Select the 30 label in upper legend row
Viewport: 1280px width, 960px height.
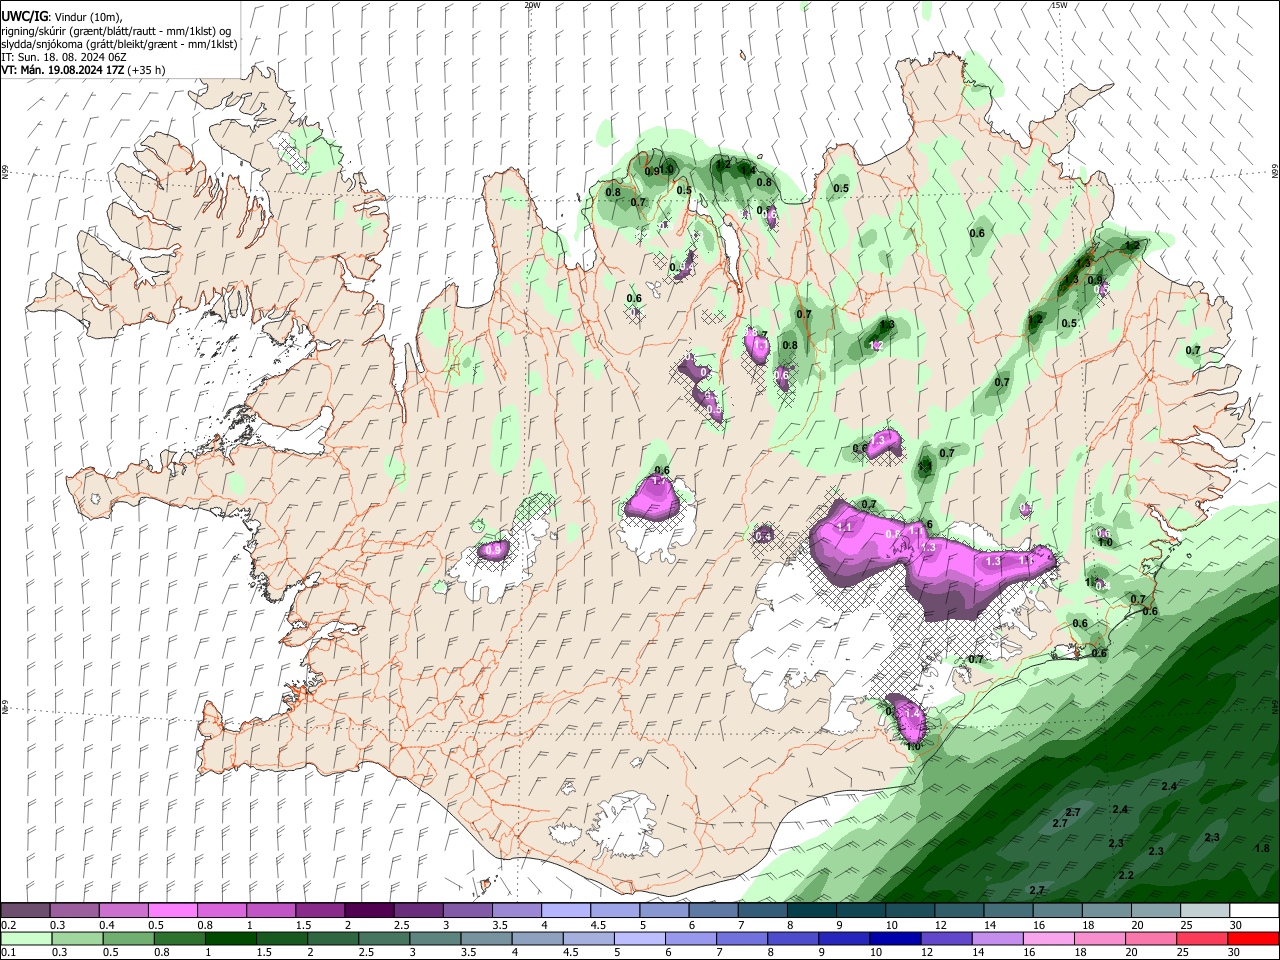click(1235, 925)
